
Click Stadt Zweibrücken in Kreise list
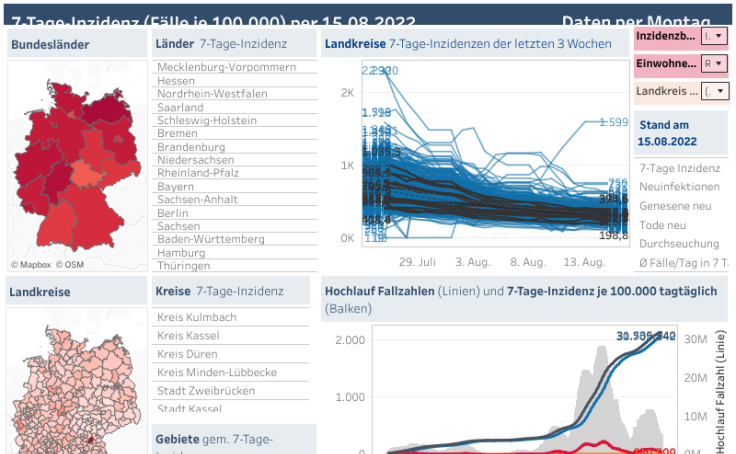tap(204, 390)
